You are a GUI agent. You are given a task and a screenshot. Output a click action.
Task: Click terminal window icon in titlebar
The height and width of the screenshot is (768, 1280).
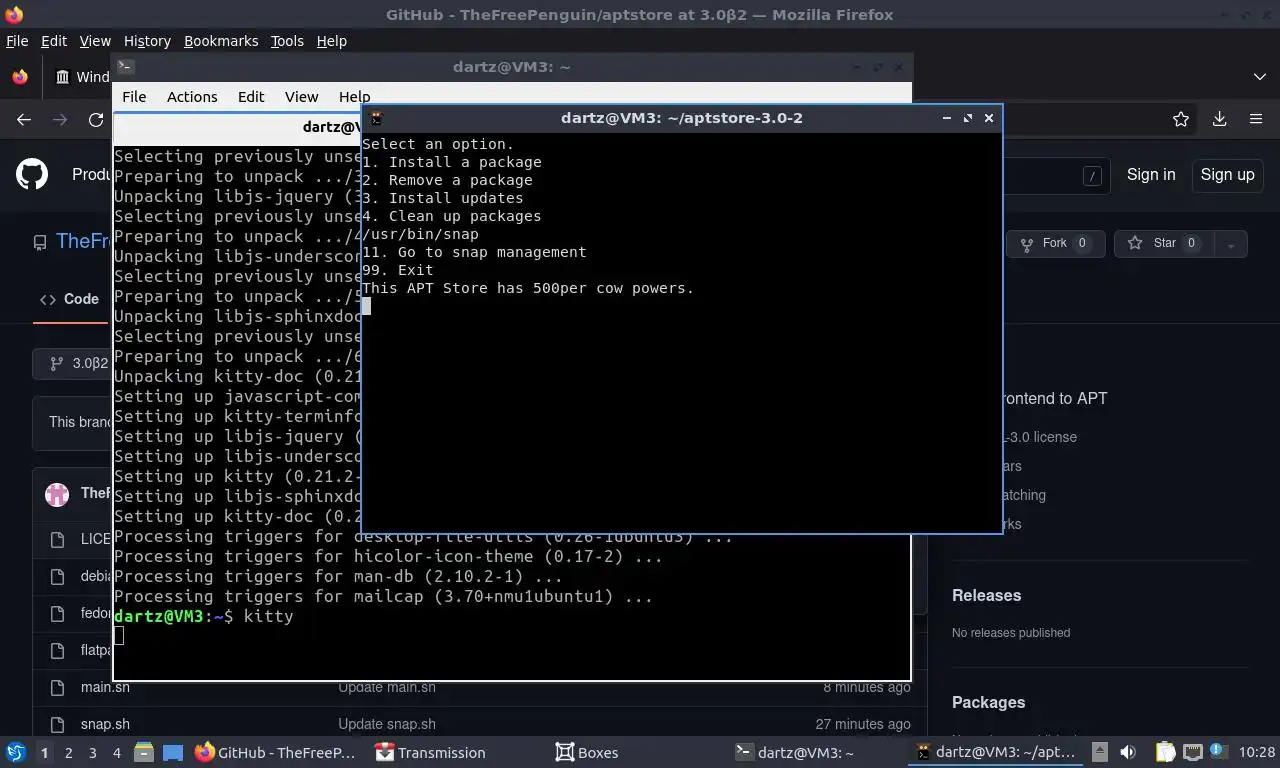[125, 67]
